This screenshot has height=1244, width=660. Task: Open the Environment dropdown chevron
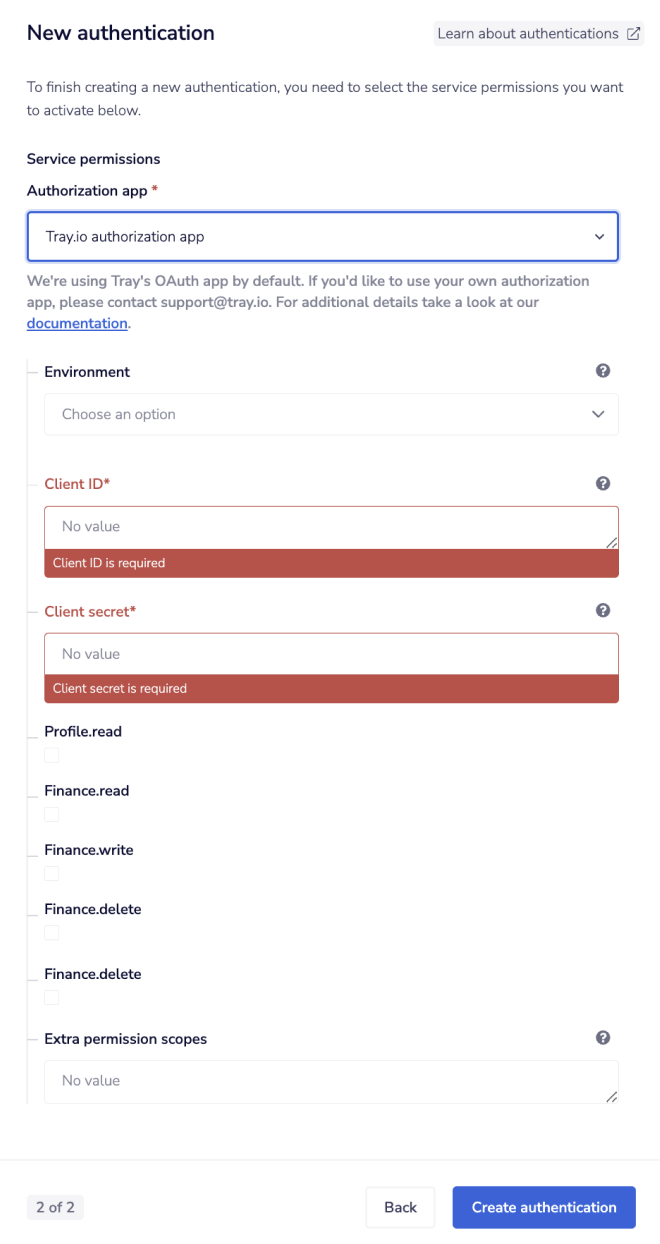coord(598,413)
